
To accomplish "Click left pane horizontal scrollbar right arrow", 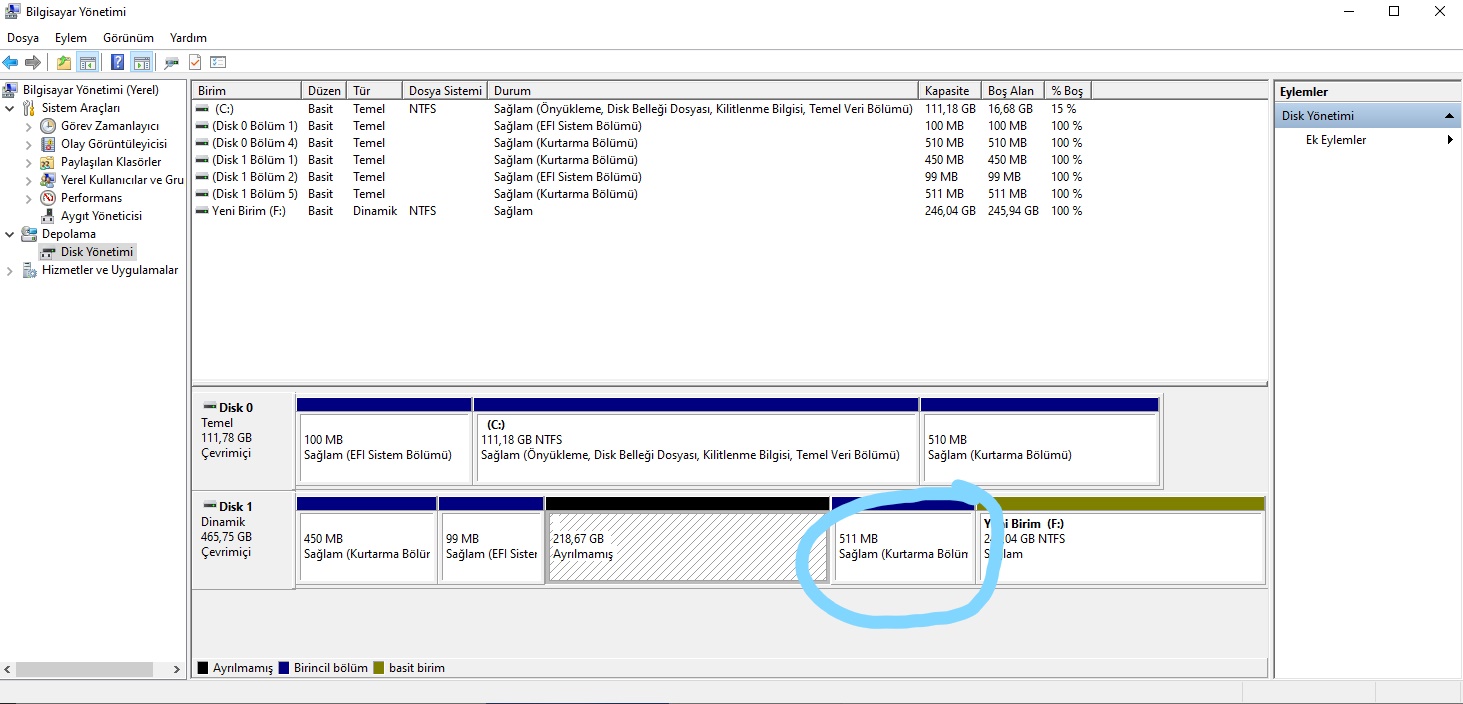I will pos(177,669).
